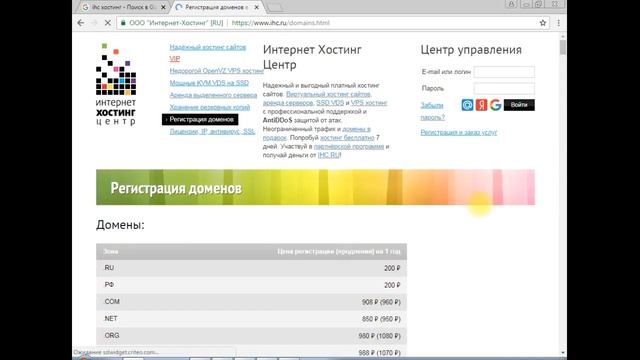640x360 pixels.
Task: Click the .COM zone row
Action: (251, 302)
